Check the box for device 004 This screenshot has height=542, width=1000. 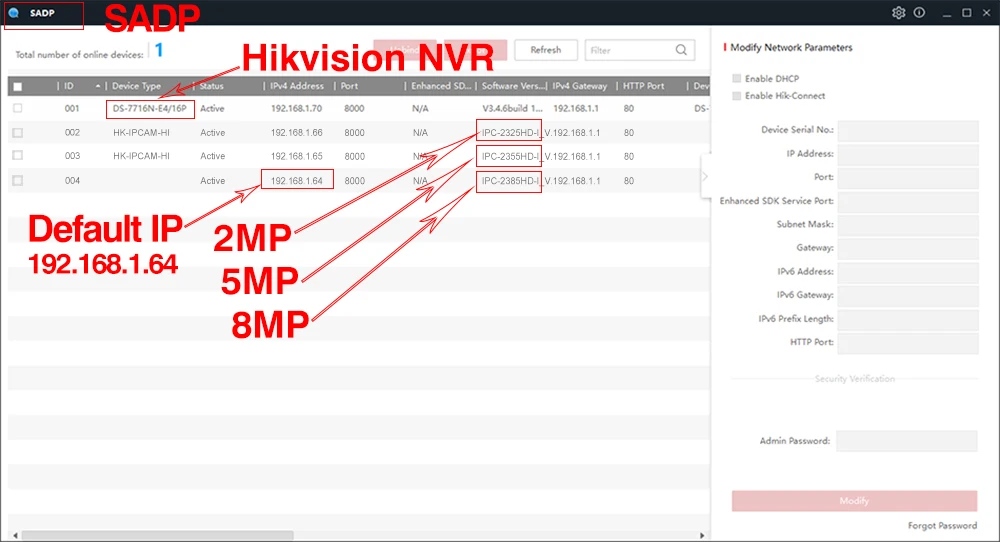[18, 180]
